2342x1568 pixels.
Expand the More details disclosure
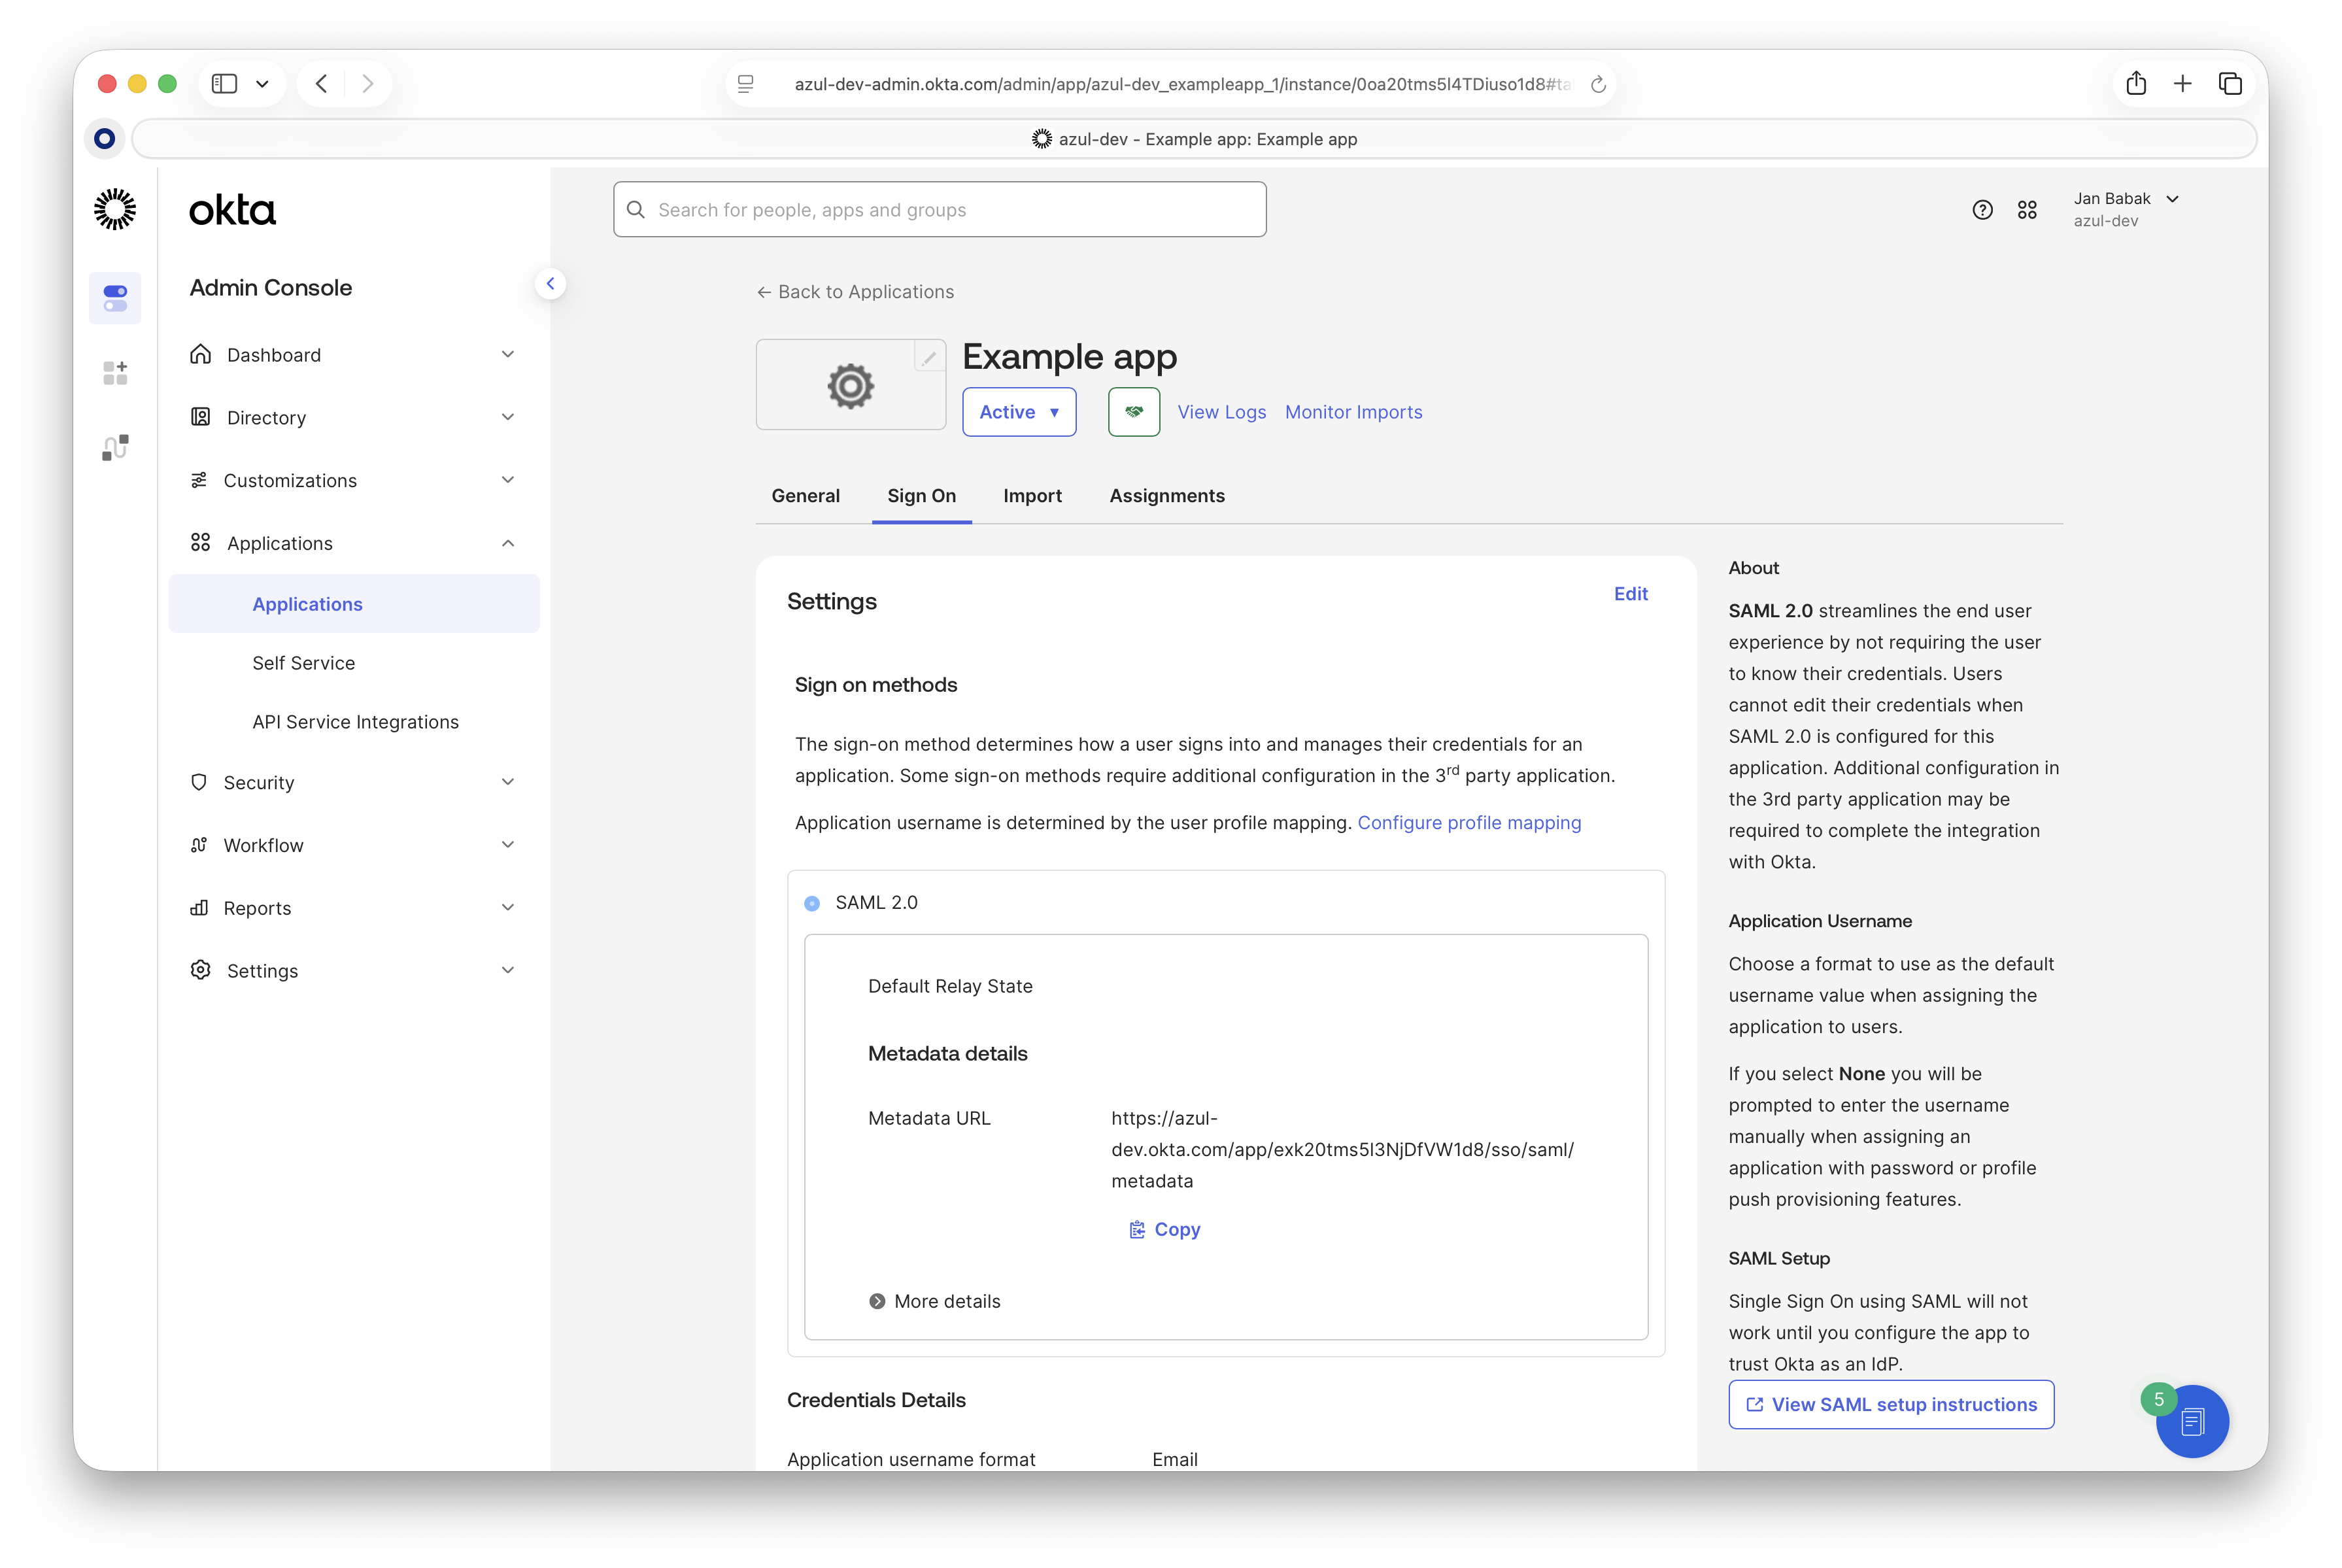(935, 1301)
